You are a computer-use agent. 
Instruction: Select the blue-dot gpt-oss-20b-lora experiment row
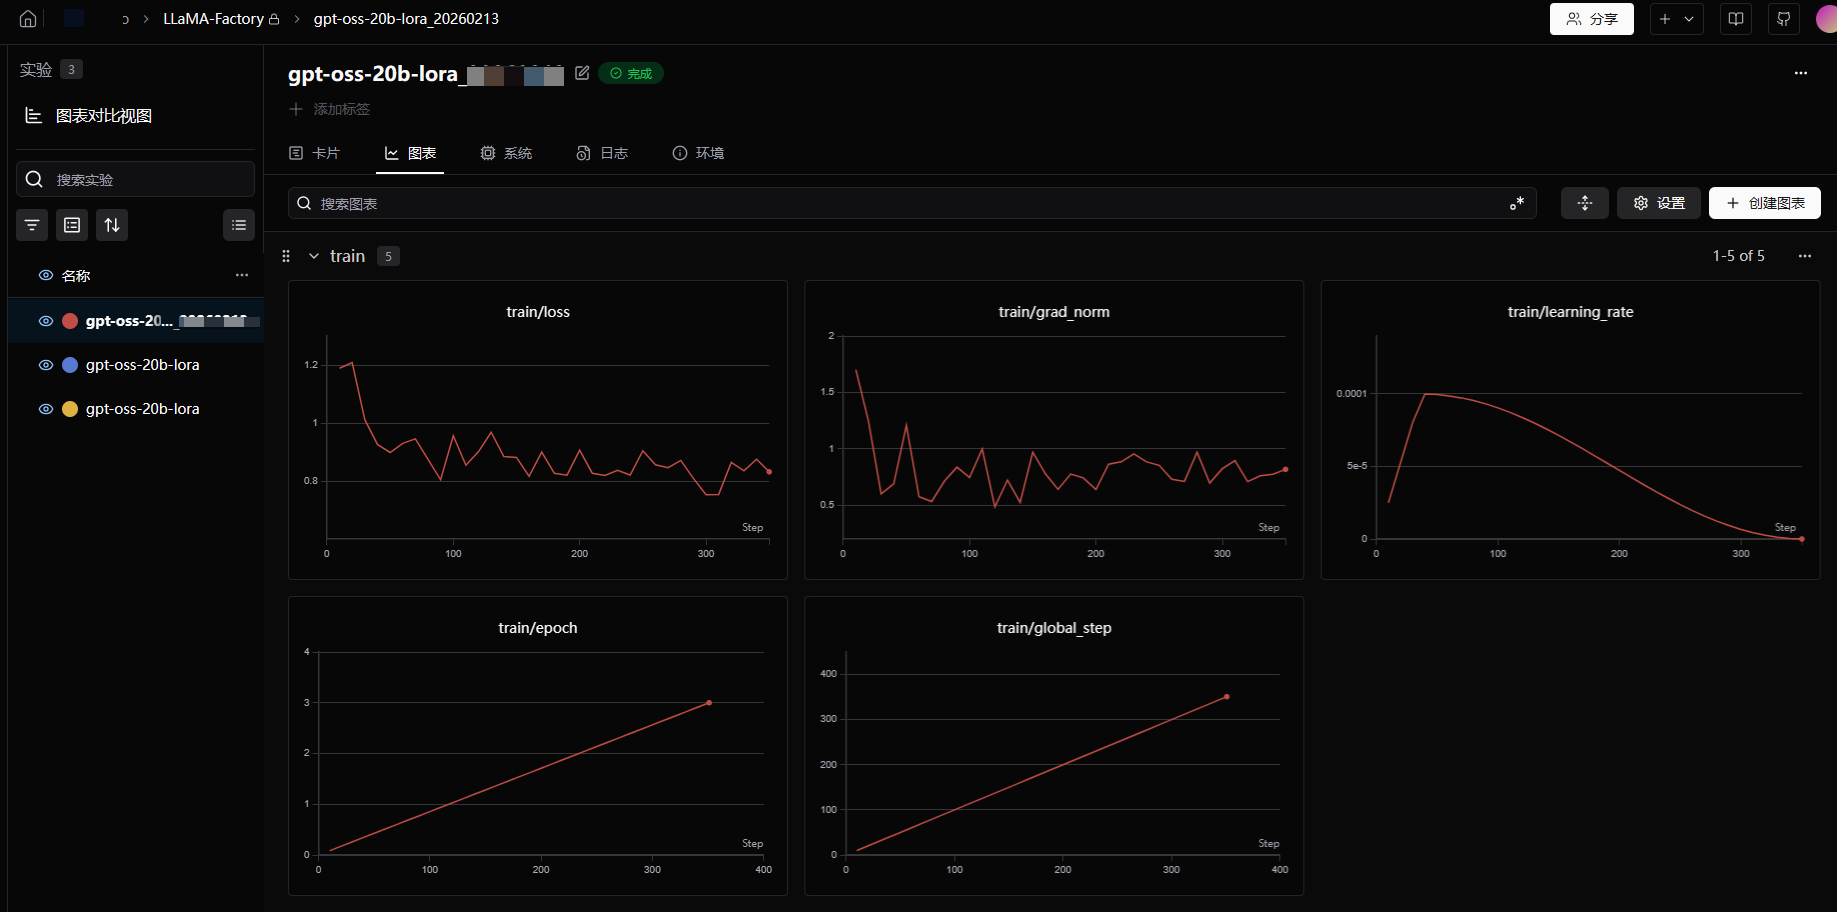tap(136, 365)
